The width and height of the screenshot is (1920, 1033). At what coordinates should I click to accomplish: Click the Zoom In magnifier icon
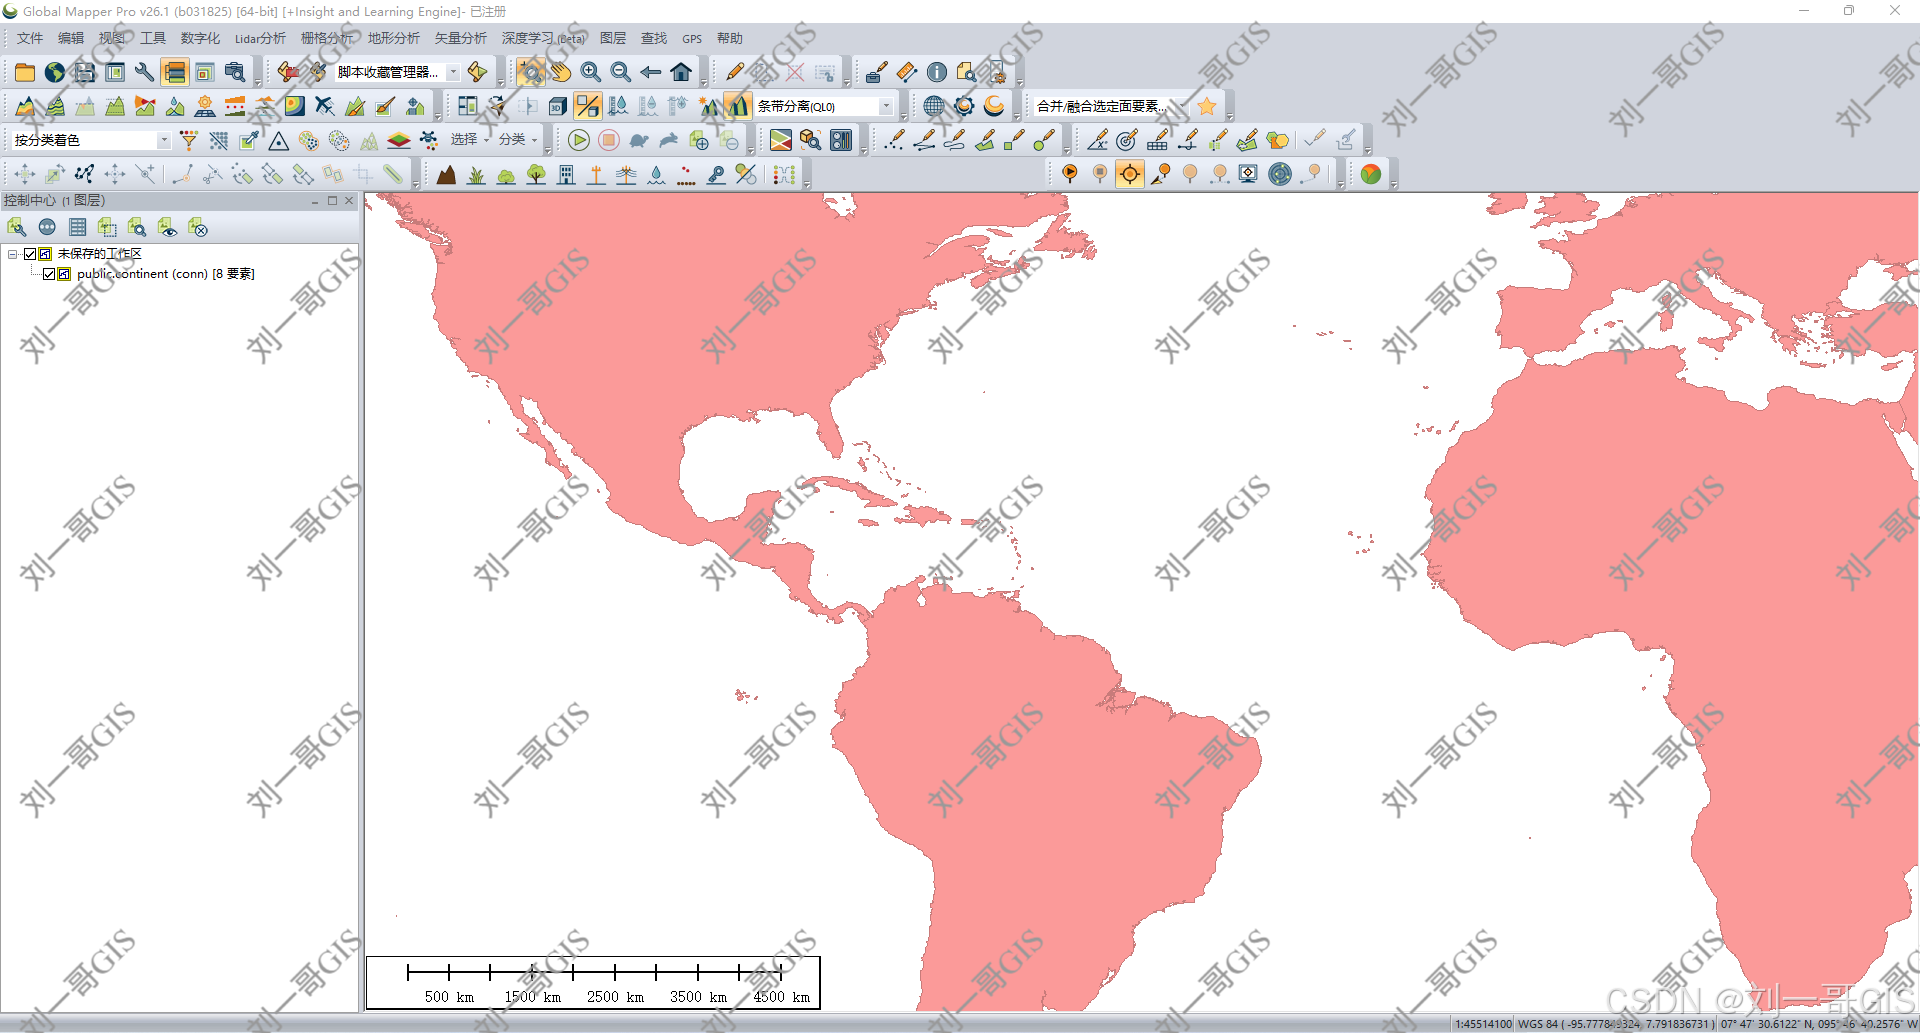pyautogui.click(x=591, y=72)
